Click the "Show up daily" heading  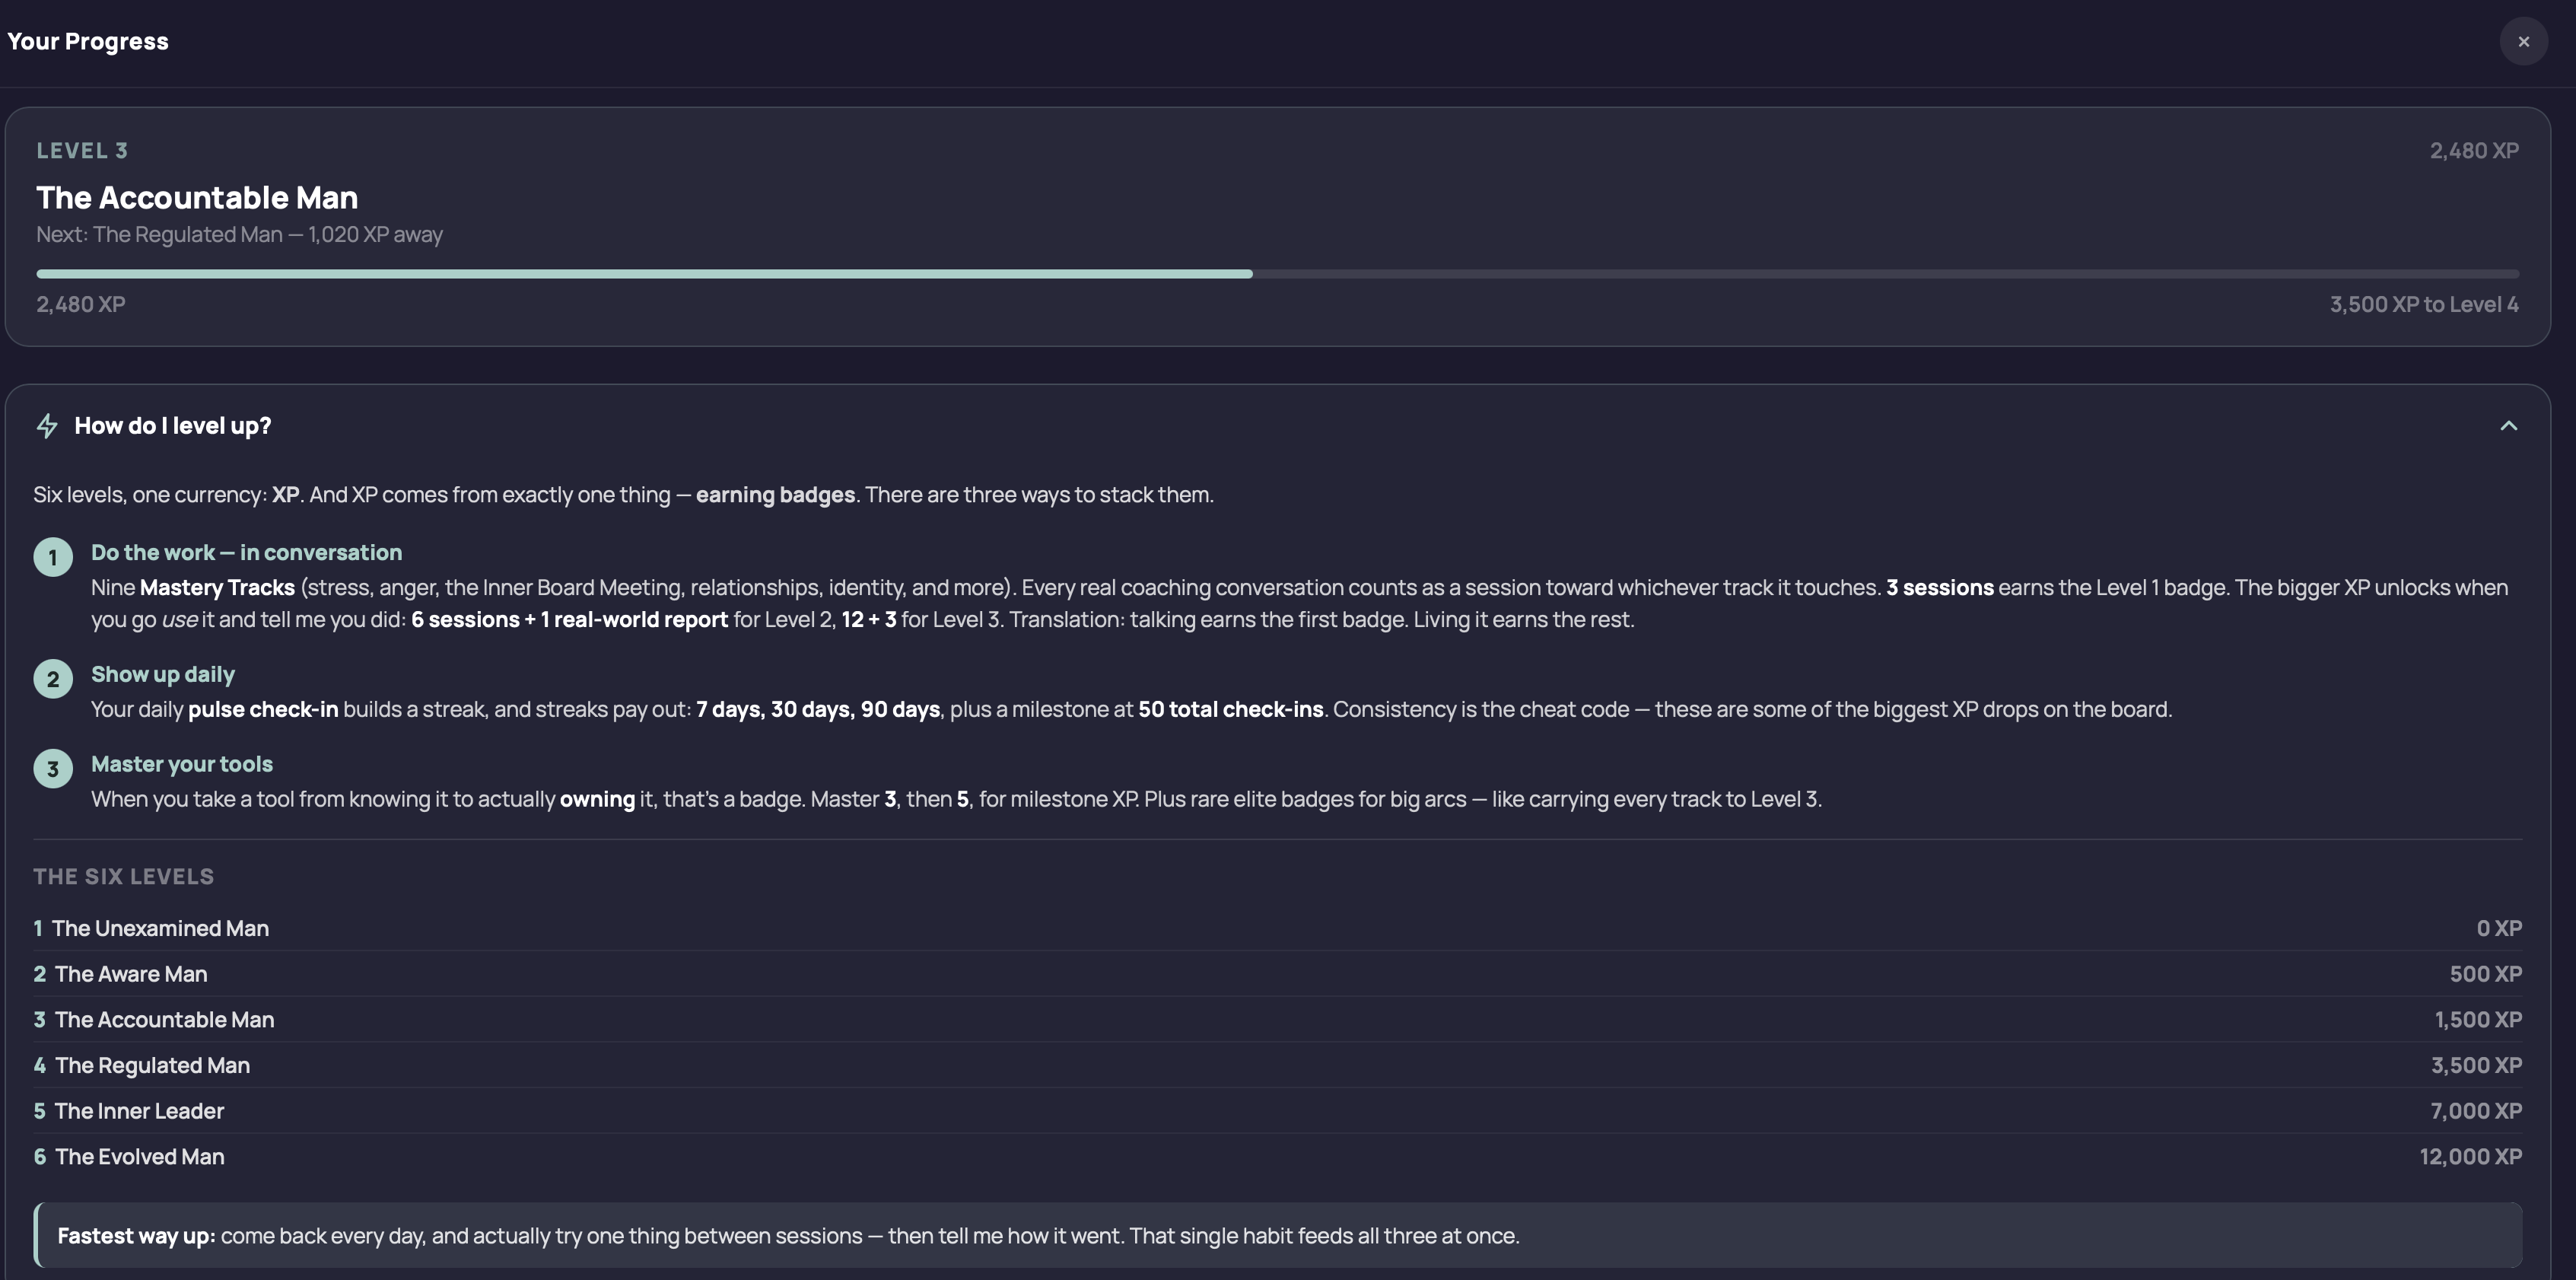(x=163, y=674)
